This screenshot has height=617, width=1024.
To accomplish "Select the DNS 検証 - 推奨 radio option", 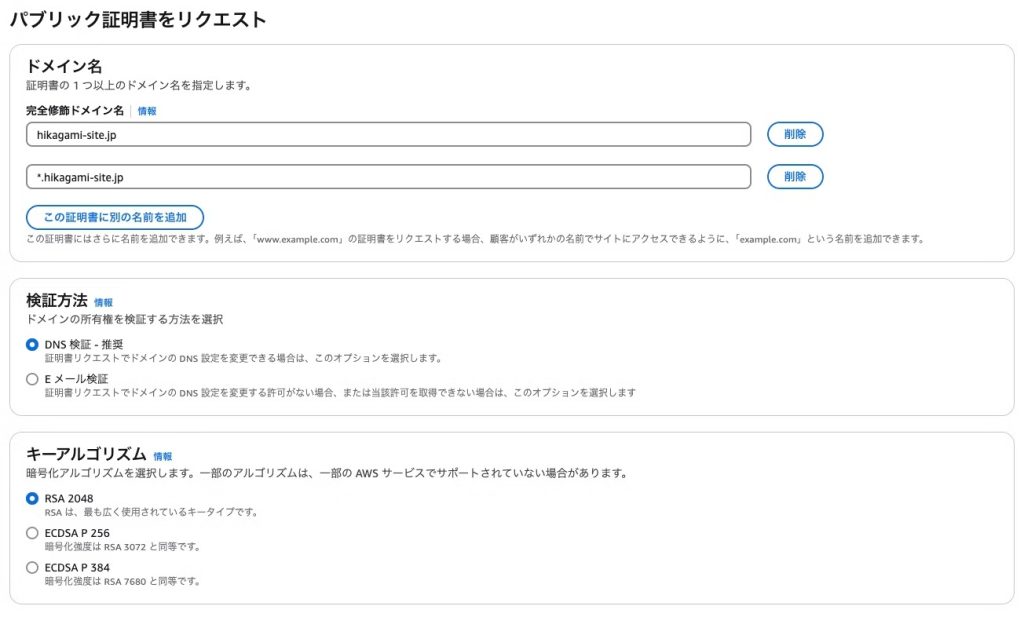I will tap(33, 344).
